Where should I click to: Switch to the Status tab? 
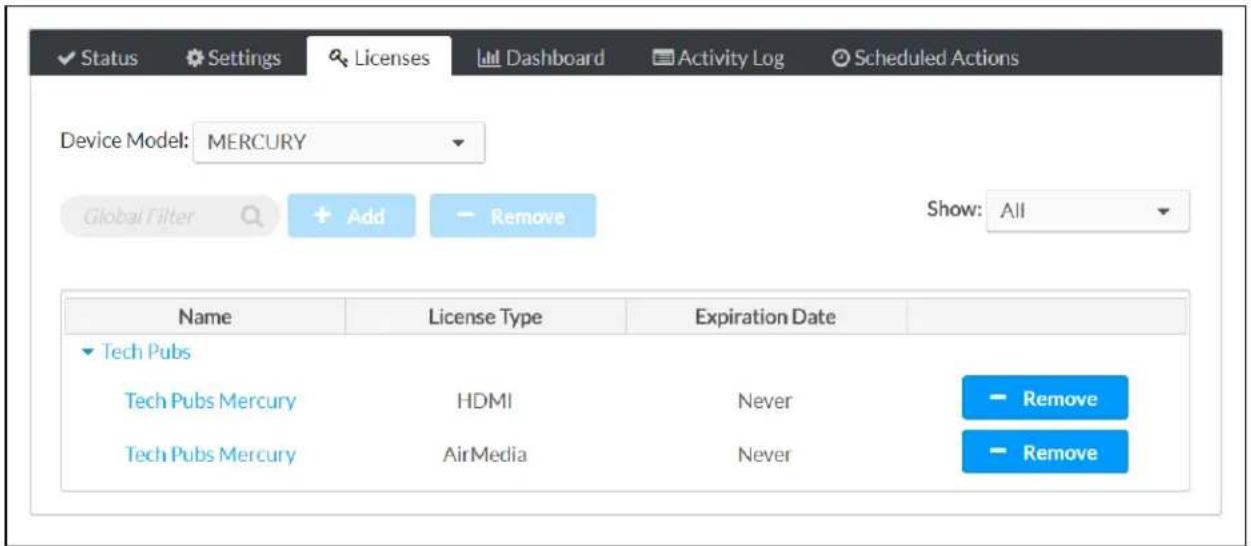coord(98,58)
